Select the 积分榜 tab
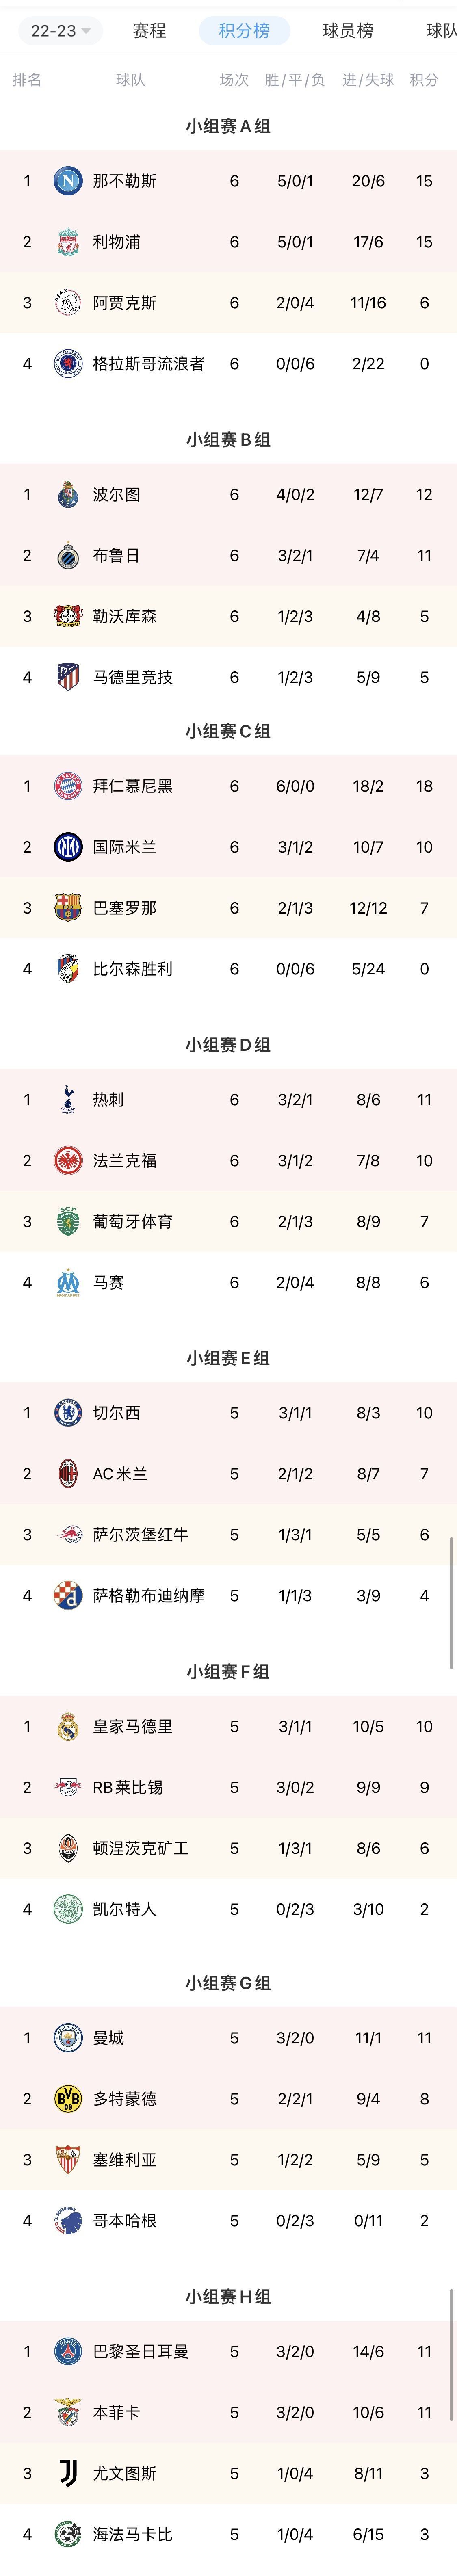This screenshot has height=2576, width=457. pos(244,31)
